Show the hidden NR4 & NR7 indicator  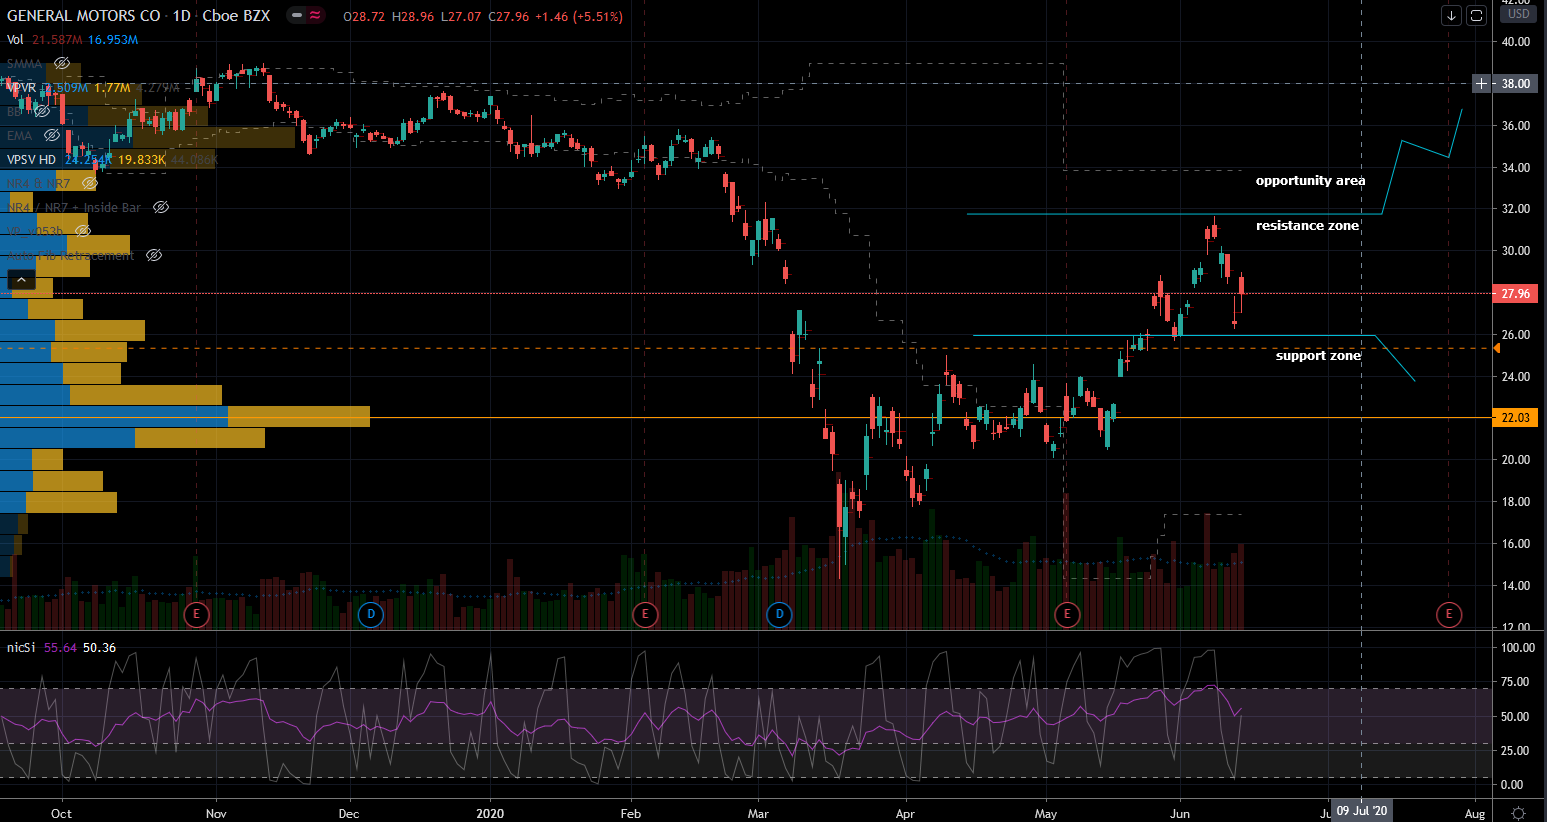[x=90, y=184]
